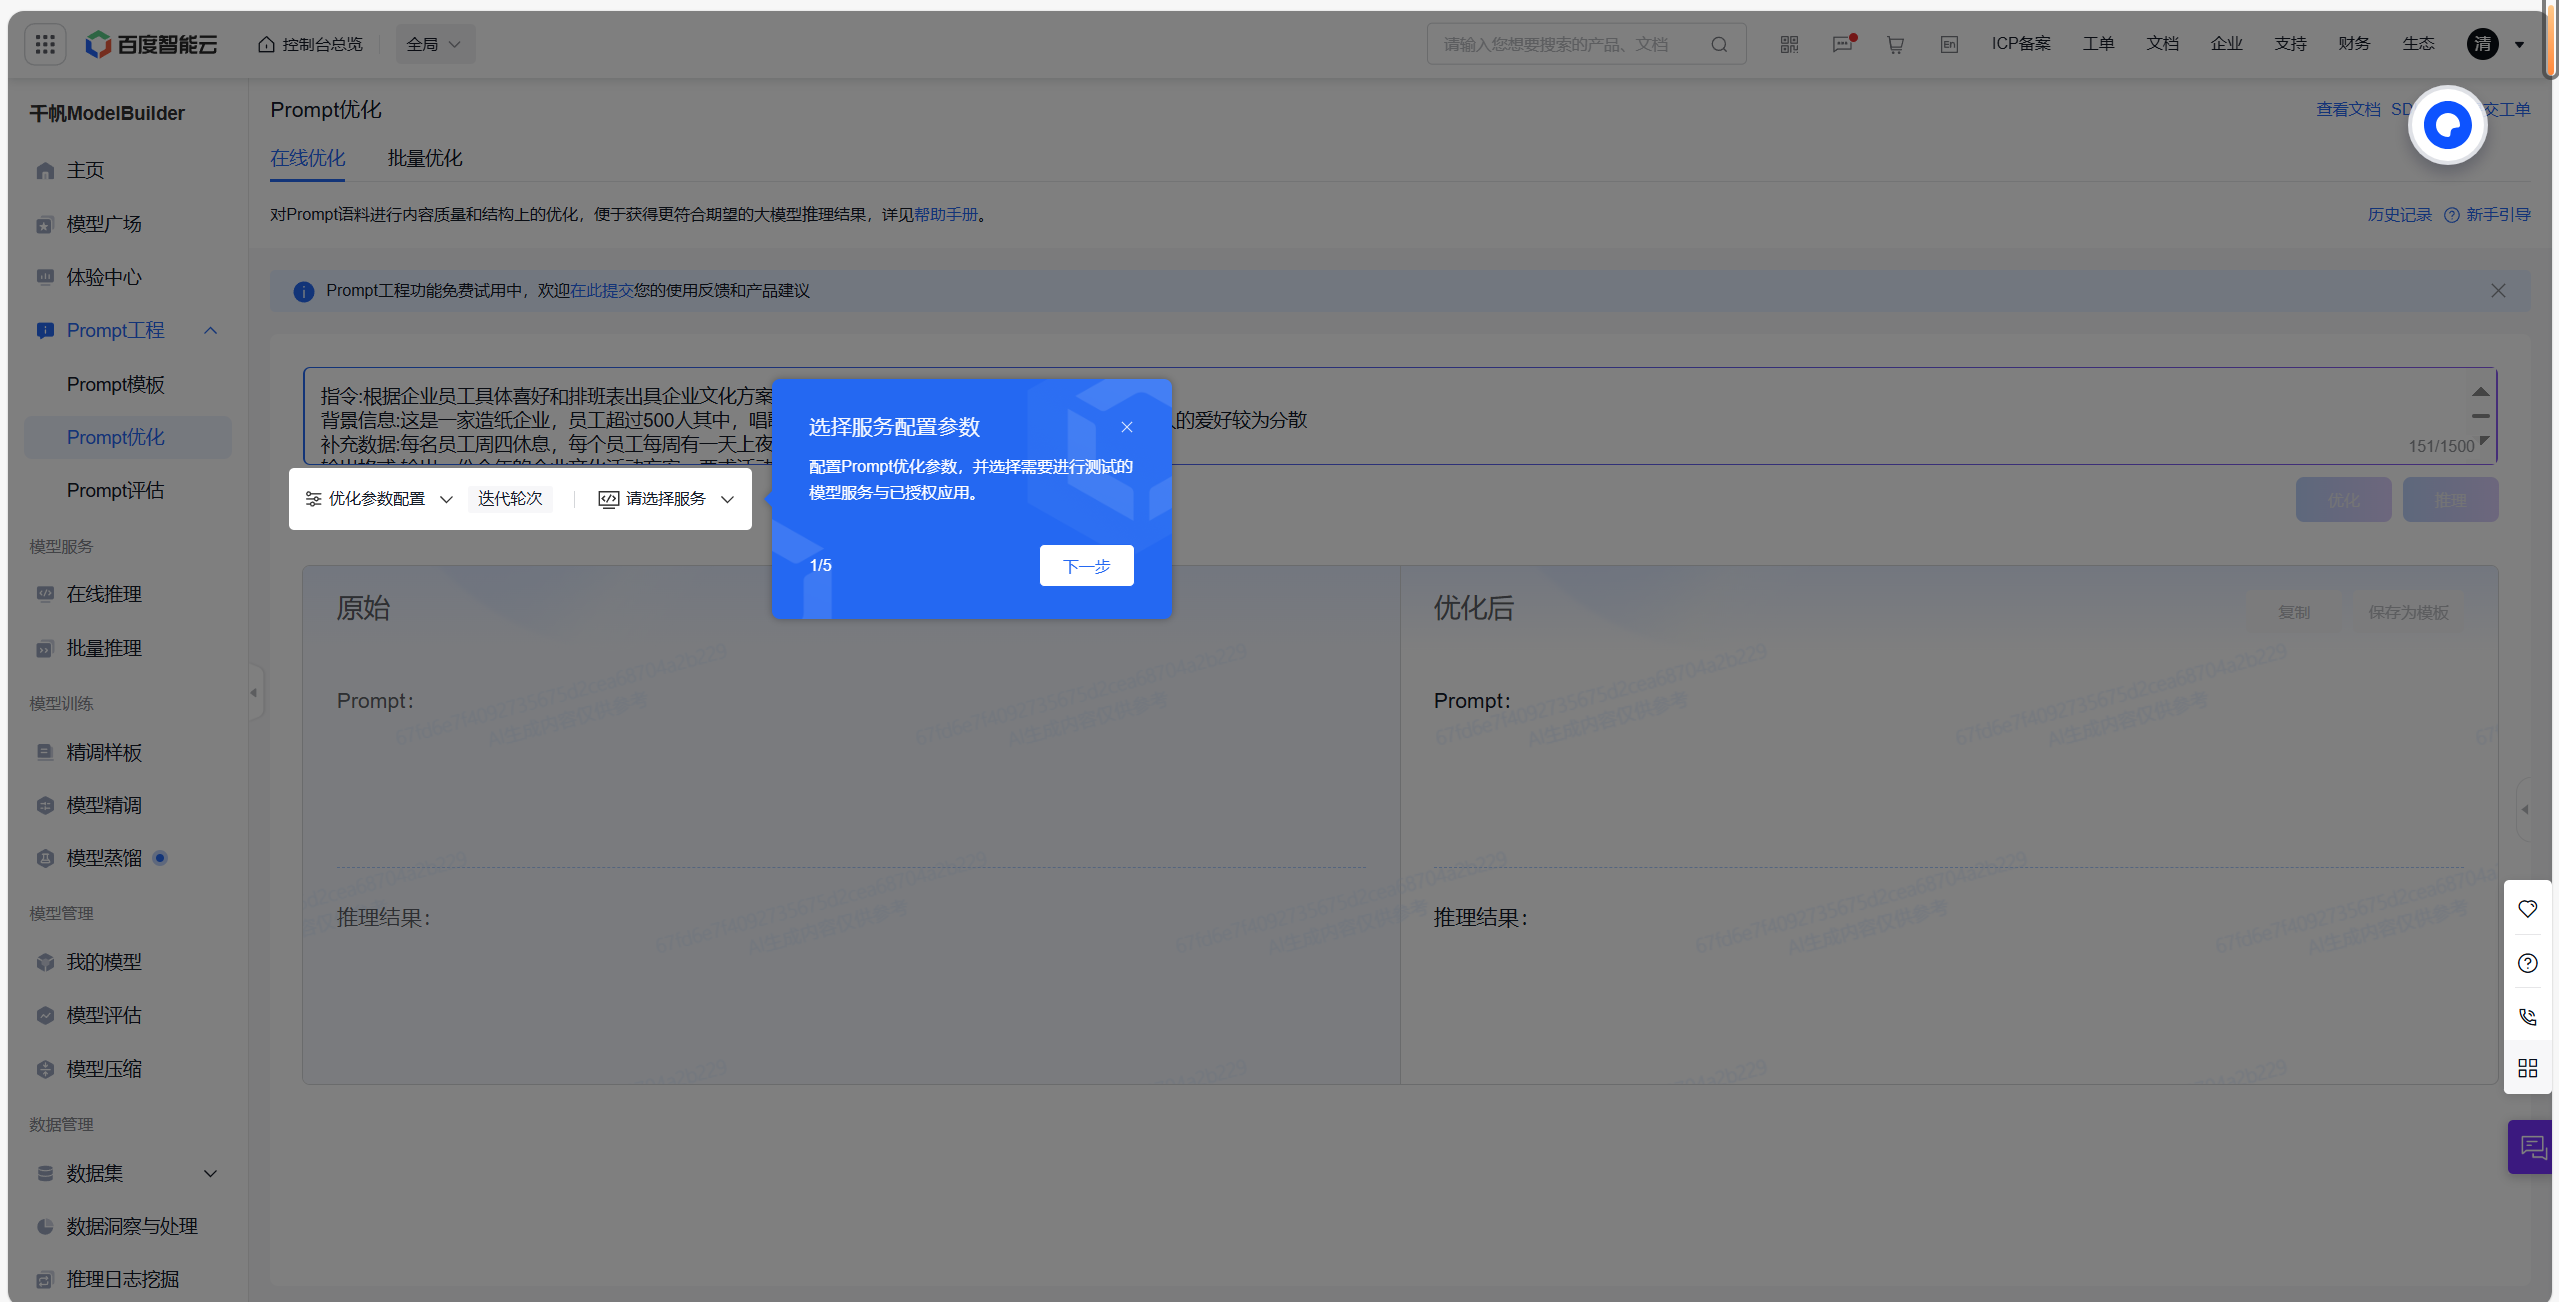The width and height of the screenshot is (2559, 1302).
Task: Open the 全局 region dropdown
Action: (x=434, y=44)
